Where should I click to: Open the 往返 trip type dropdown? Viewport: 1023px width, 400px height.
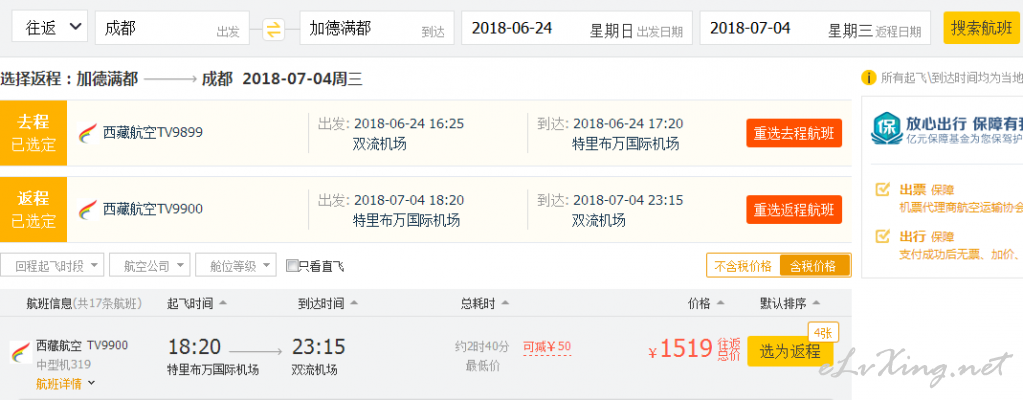click(x=50, y=27)
